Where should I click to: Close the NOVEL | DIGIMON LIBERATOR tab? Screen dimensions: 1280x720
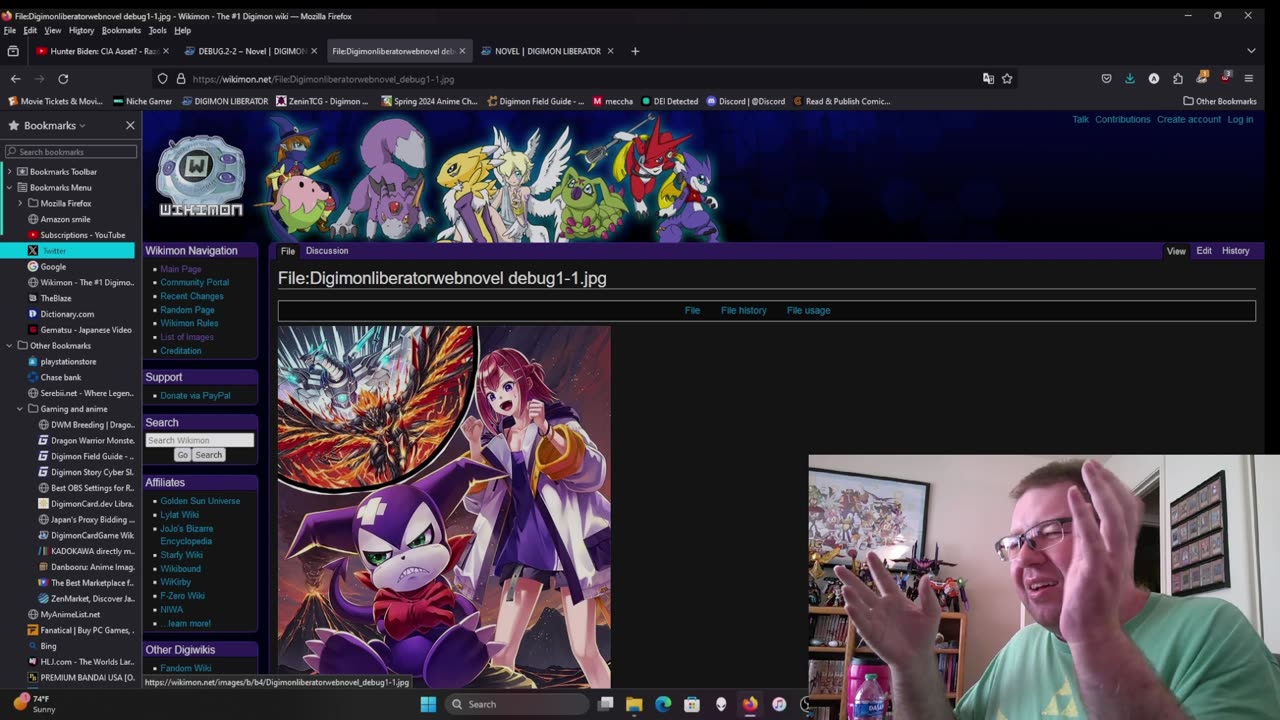[610, 51]
